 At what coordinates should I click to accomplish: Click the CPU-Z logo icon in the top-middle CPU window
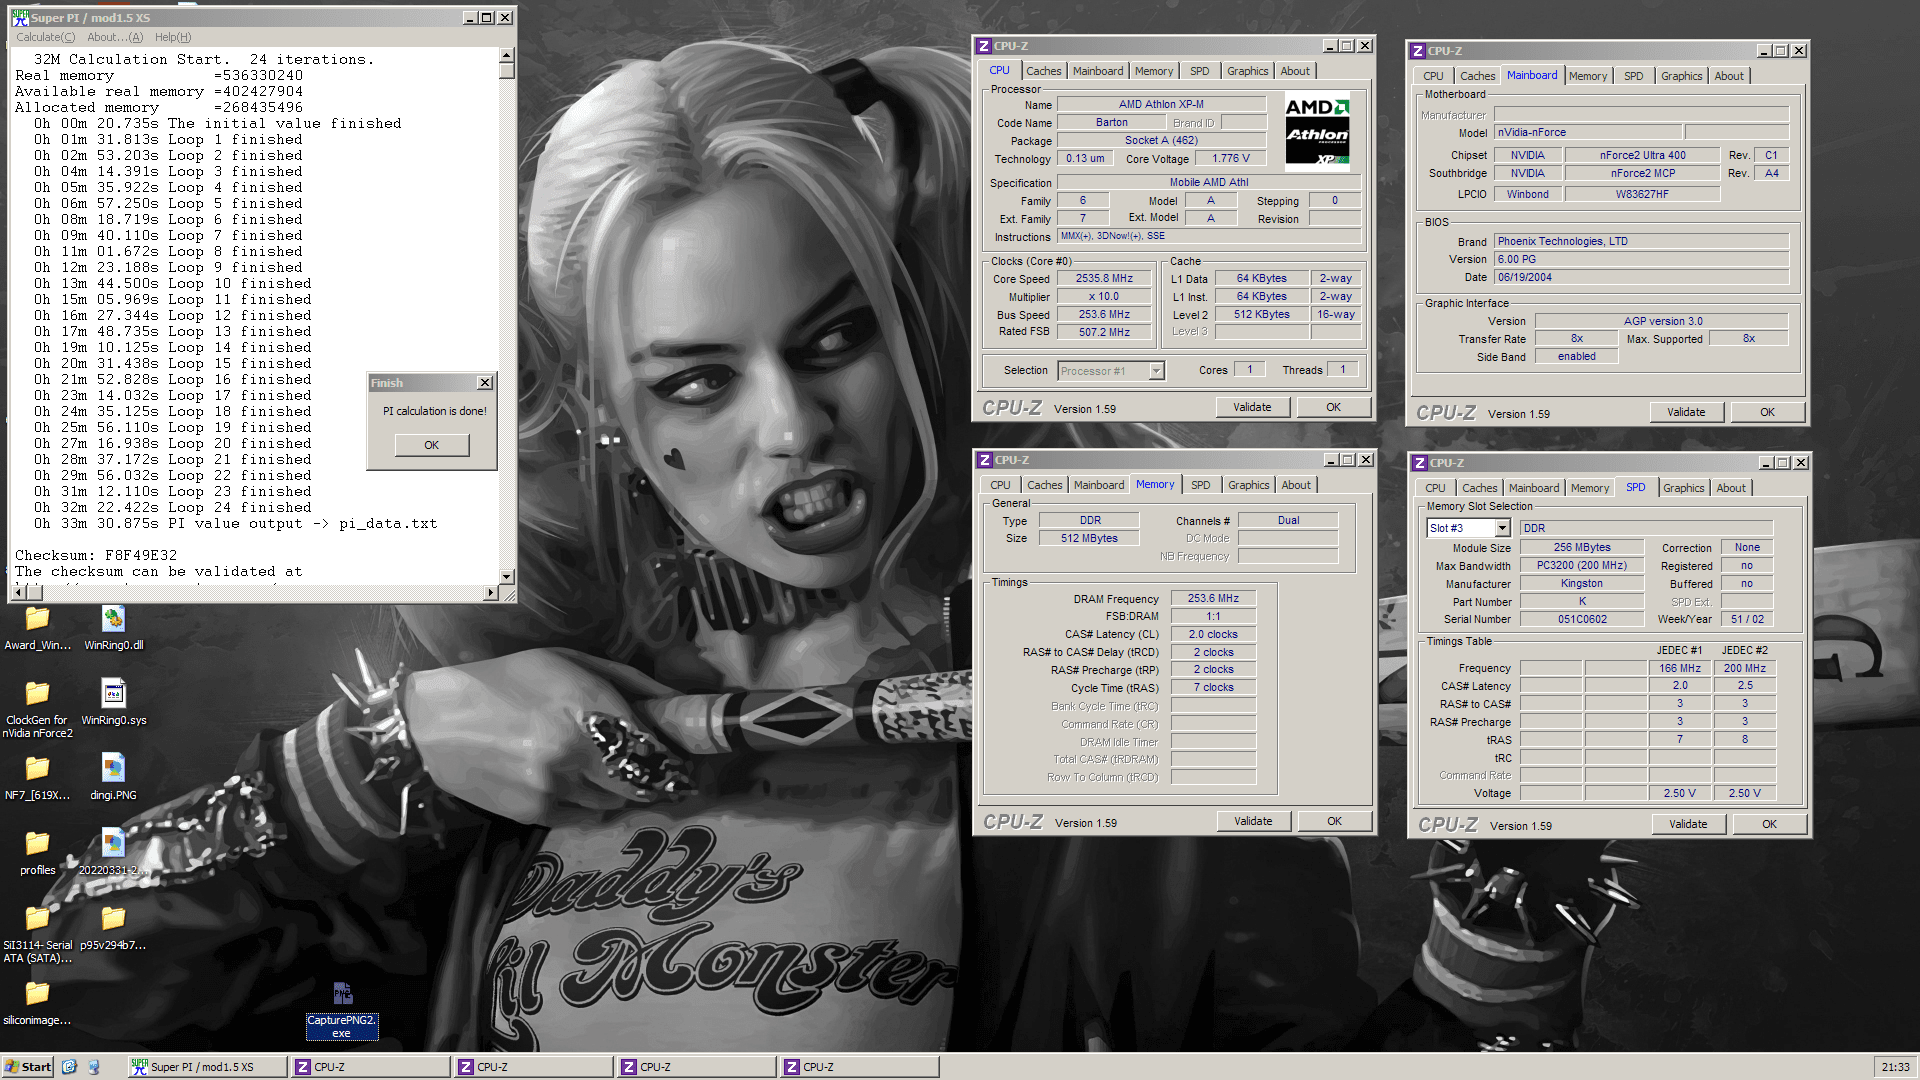point(984,46)
